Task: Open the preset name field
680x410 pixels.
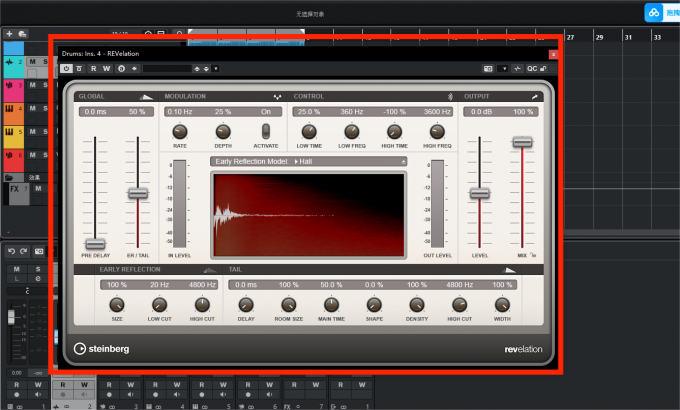Action: coord(167,69)
